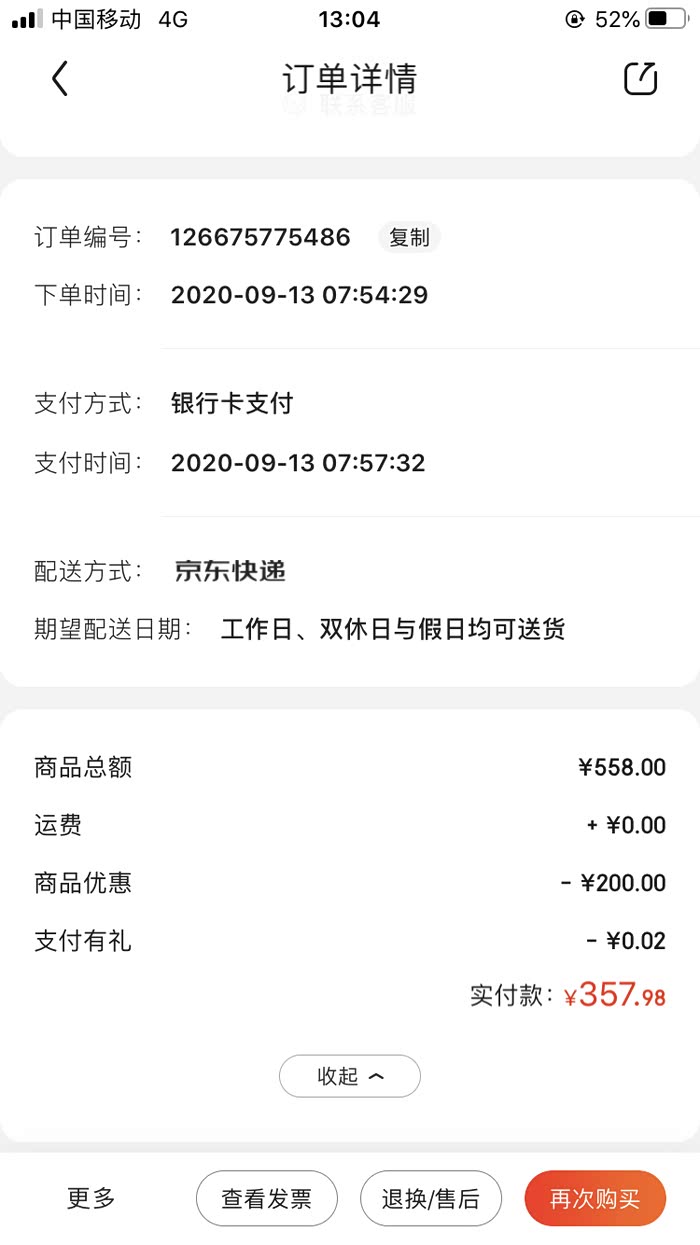Tap the cellular signal bars icon
The image size is (700, 1245).
[x=27, y=19]
